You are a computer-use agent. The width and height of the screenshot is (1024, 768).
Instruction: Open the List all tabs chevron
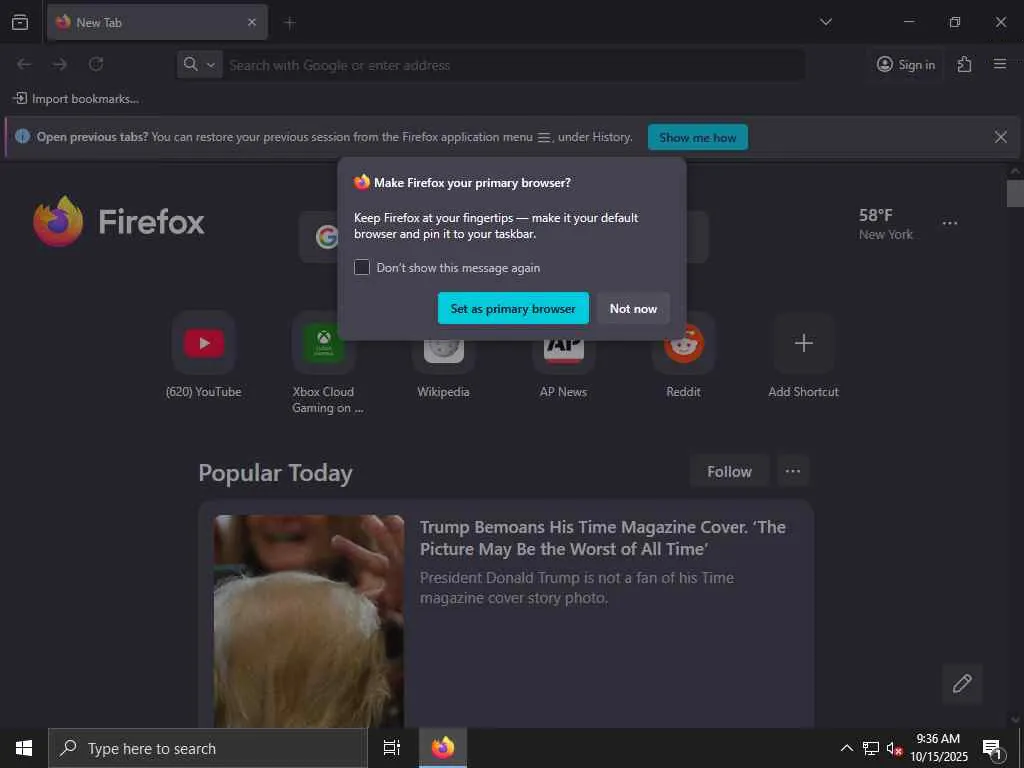point(826,22)
